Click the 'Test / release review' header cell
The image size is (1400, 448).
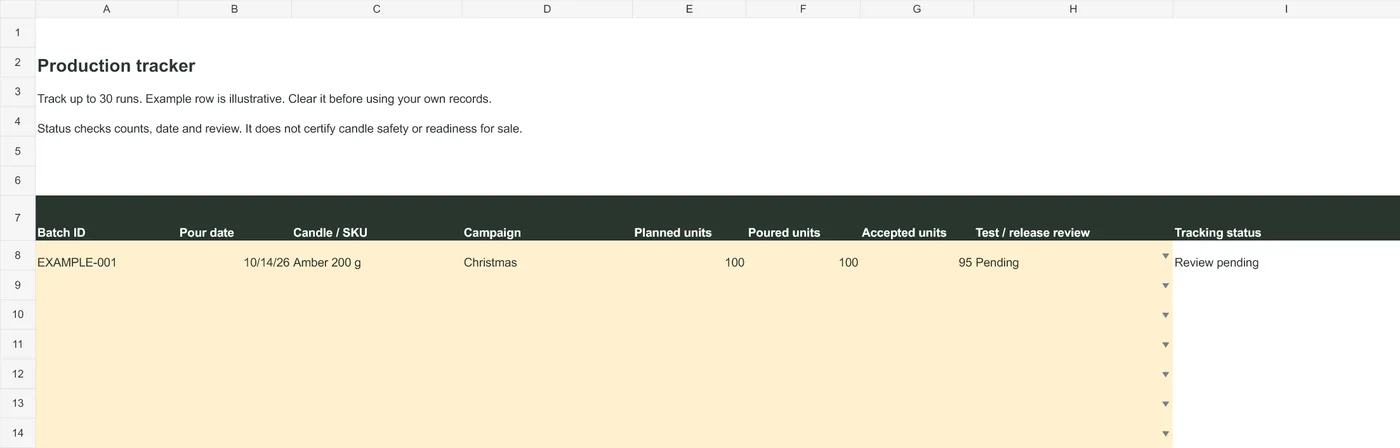[x=1073, y=218]
